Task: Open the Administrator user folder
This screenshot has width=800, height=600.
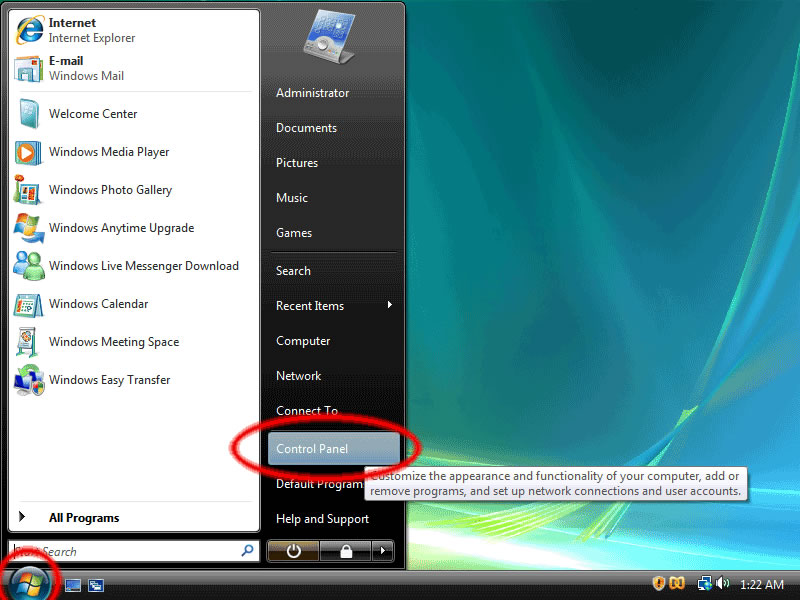Action: (312, 93)
